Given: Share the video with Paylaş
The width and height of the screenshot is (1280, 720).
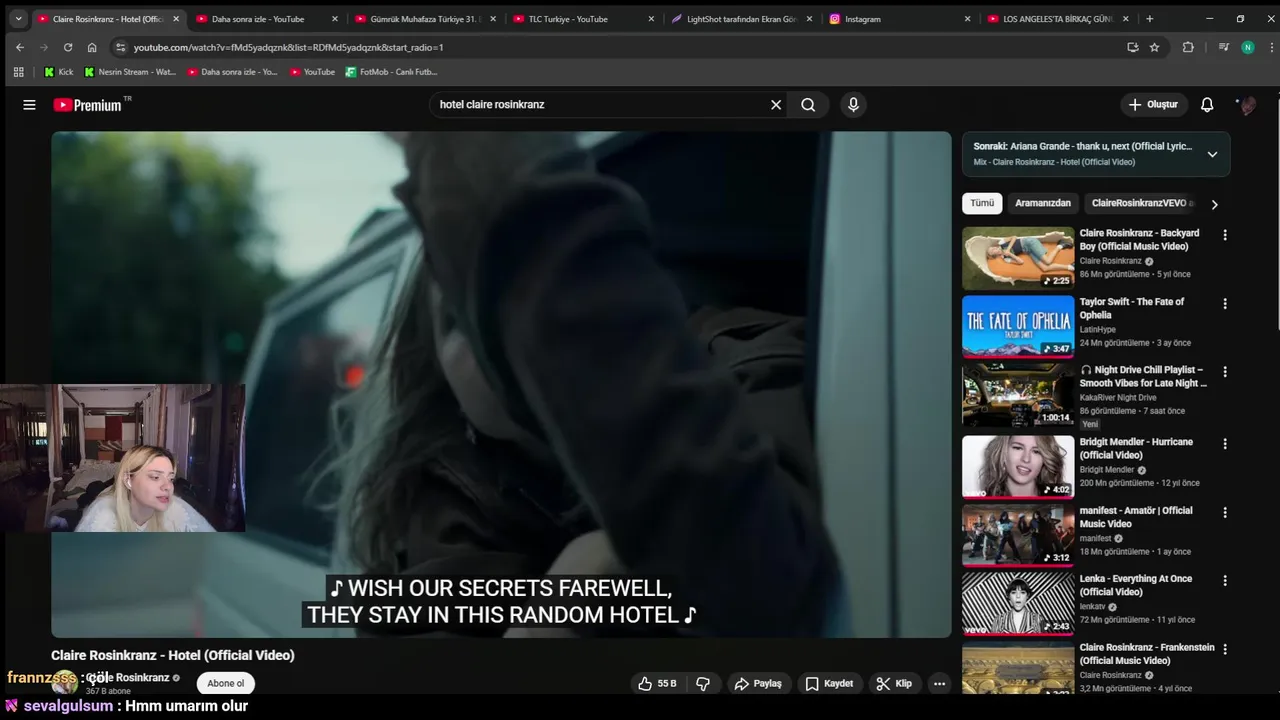Looking at the screenshot, I should point(758,683).
